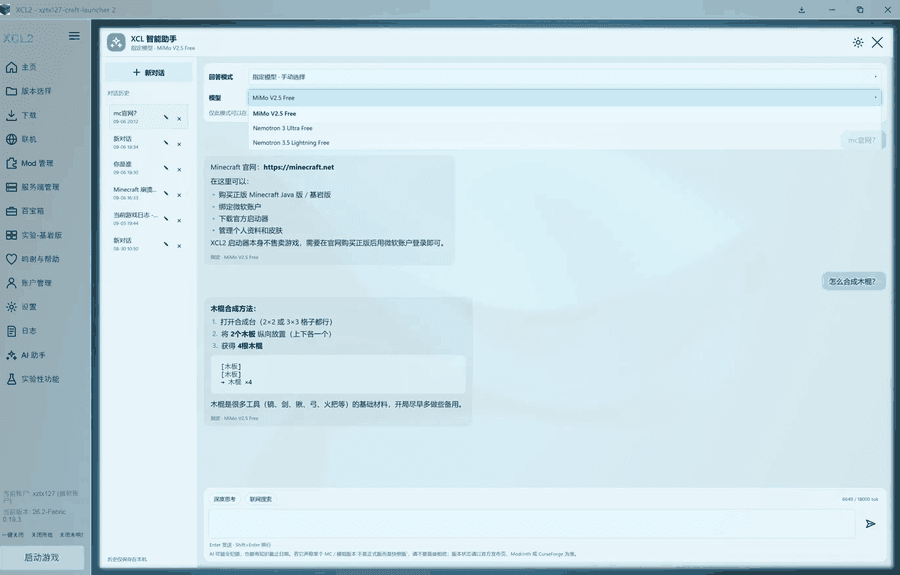Viewport: 900px width, 575px height.
Task: Close the XCL 智能助手 panel
Action: point(877,42)
